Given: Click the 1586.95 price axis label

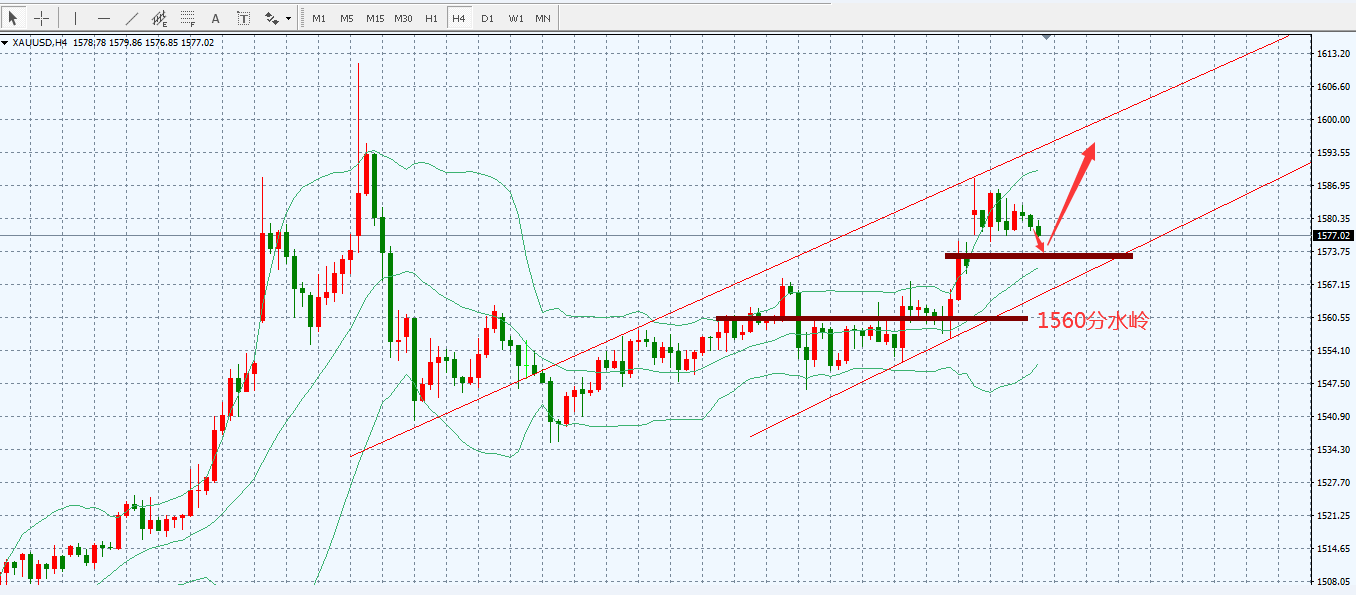Looking at the screenshot, I should tap(1334, 186).
